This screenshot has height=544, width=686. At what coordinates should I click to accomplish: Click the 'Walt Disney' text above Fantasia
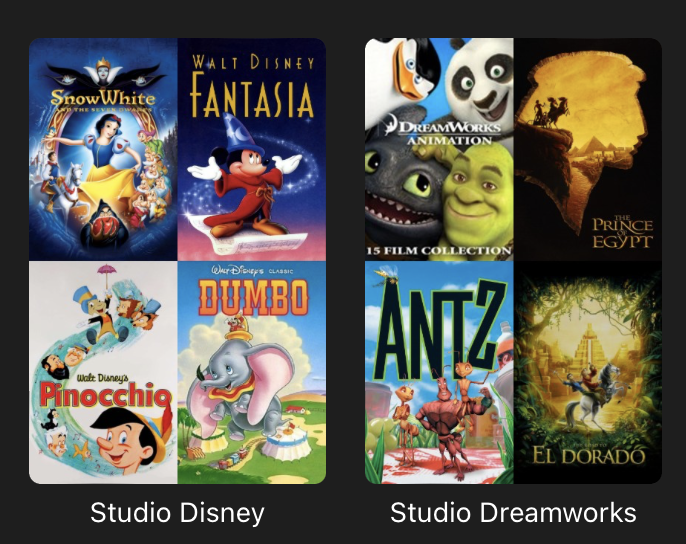point(253,62)
